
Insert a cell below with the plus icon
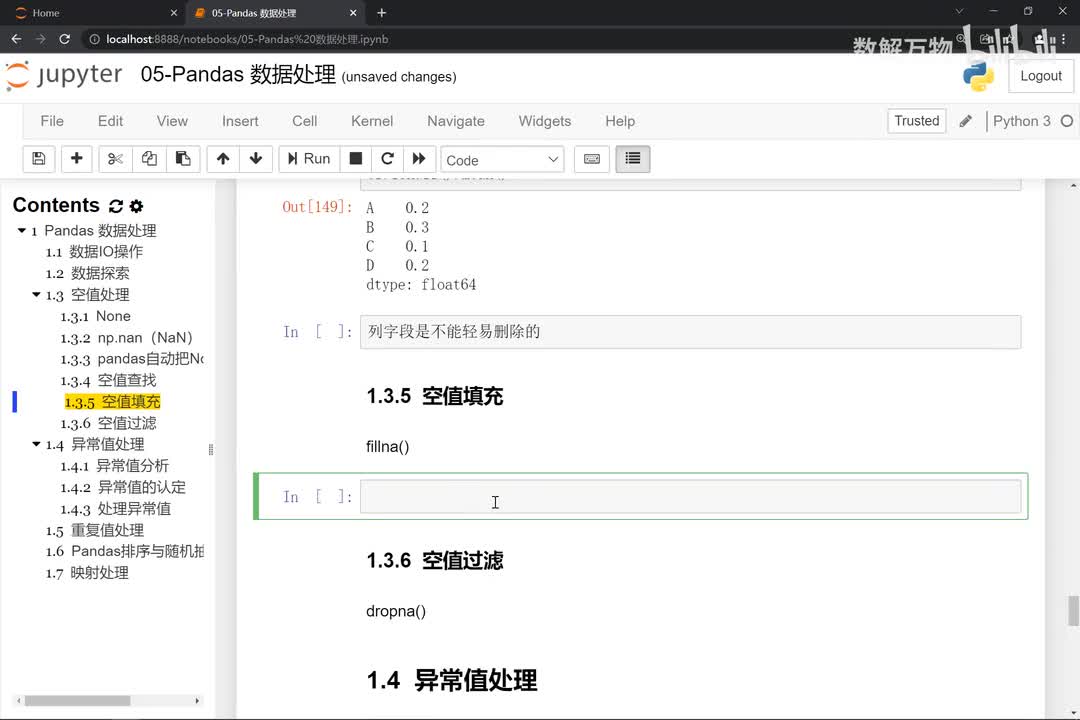tap(76, 159)
